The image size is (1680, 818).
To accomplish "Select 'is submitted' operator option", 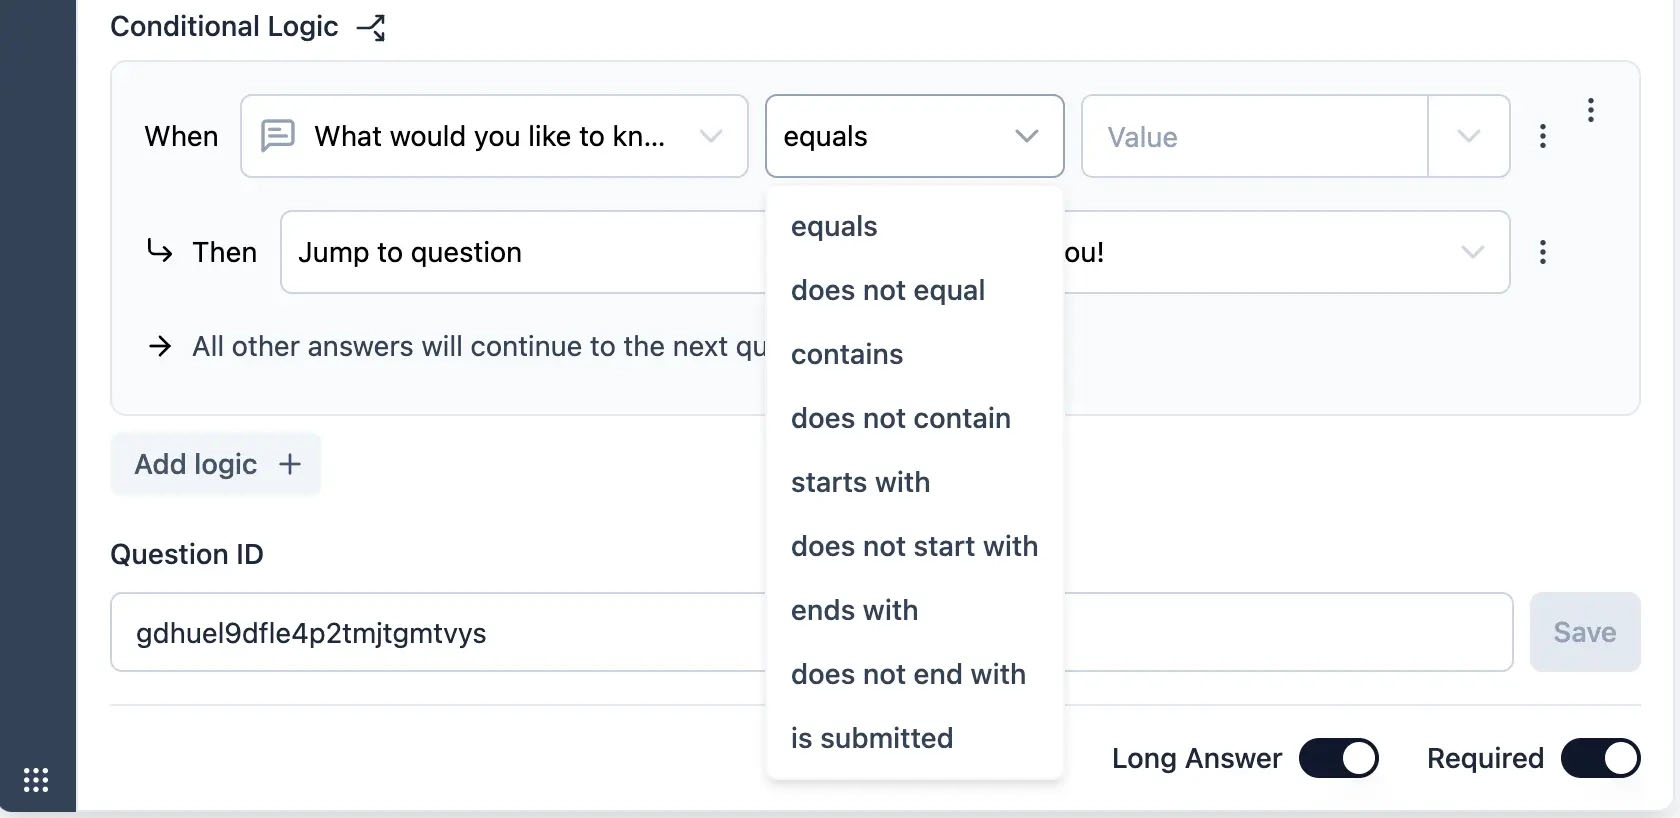I will click(872, 738).
